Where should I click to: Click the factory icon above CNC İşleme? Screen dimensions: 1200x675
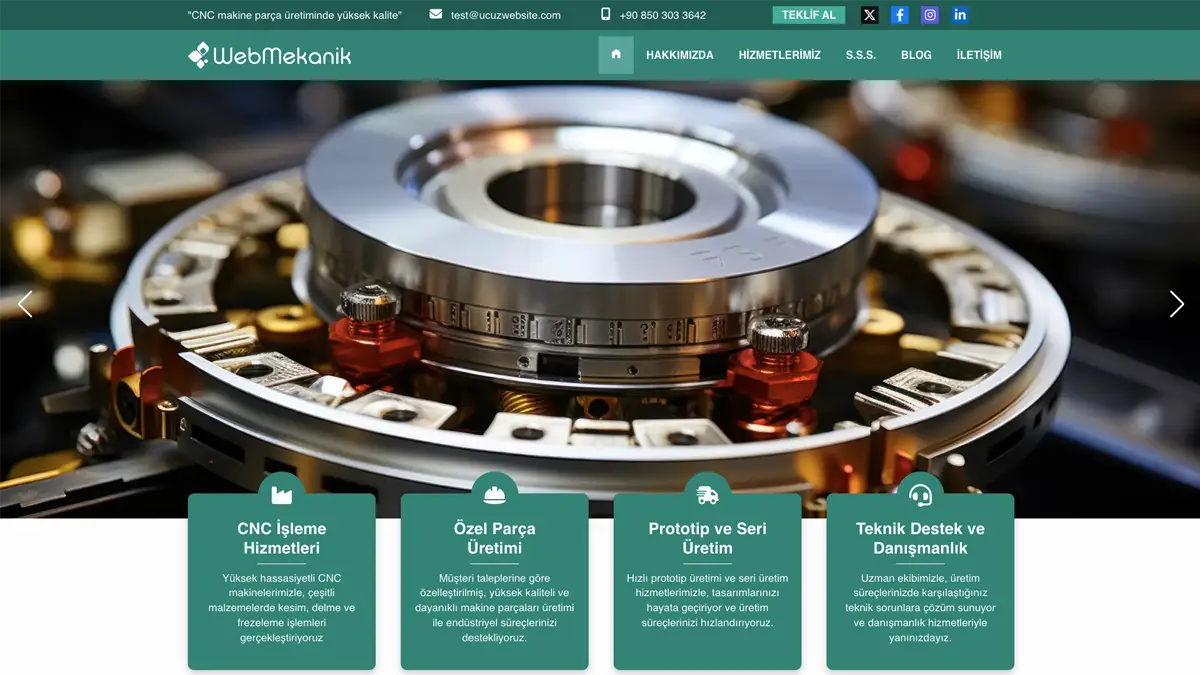coord(282,495)
